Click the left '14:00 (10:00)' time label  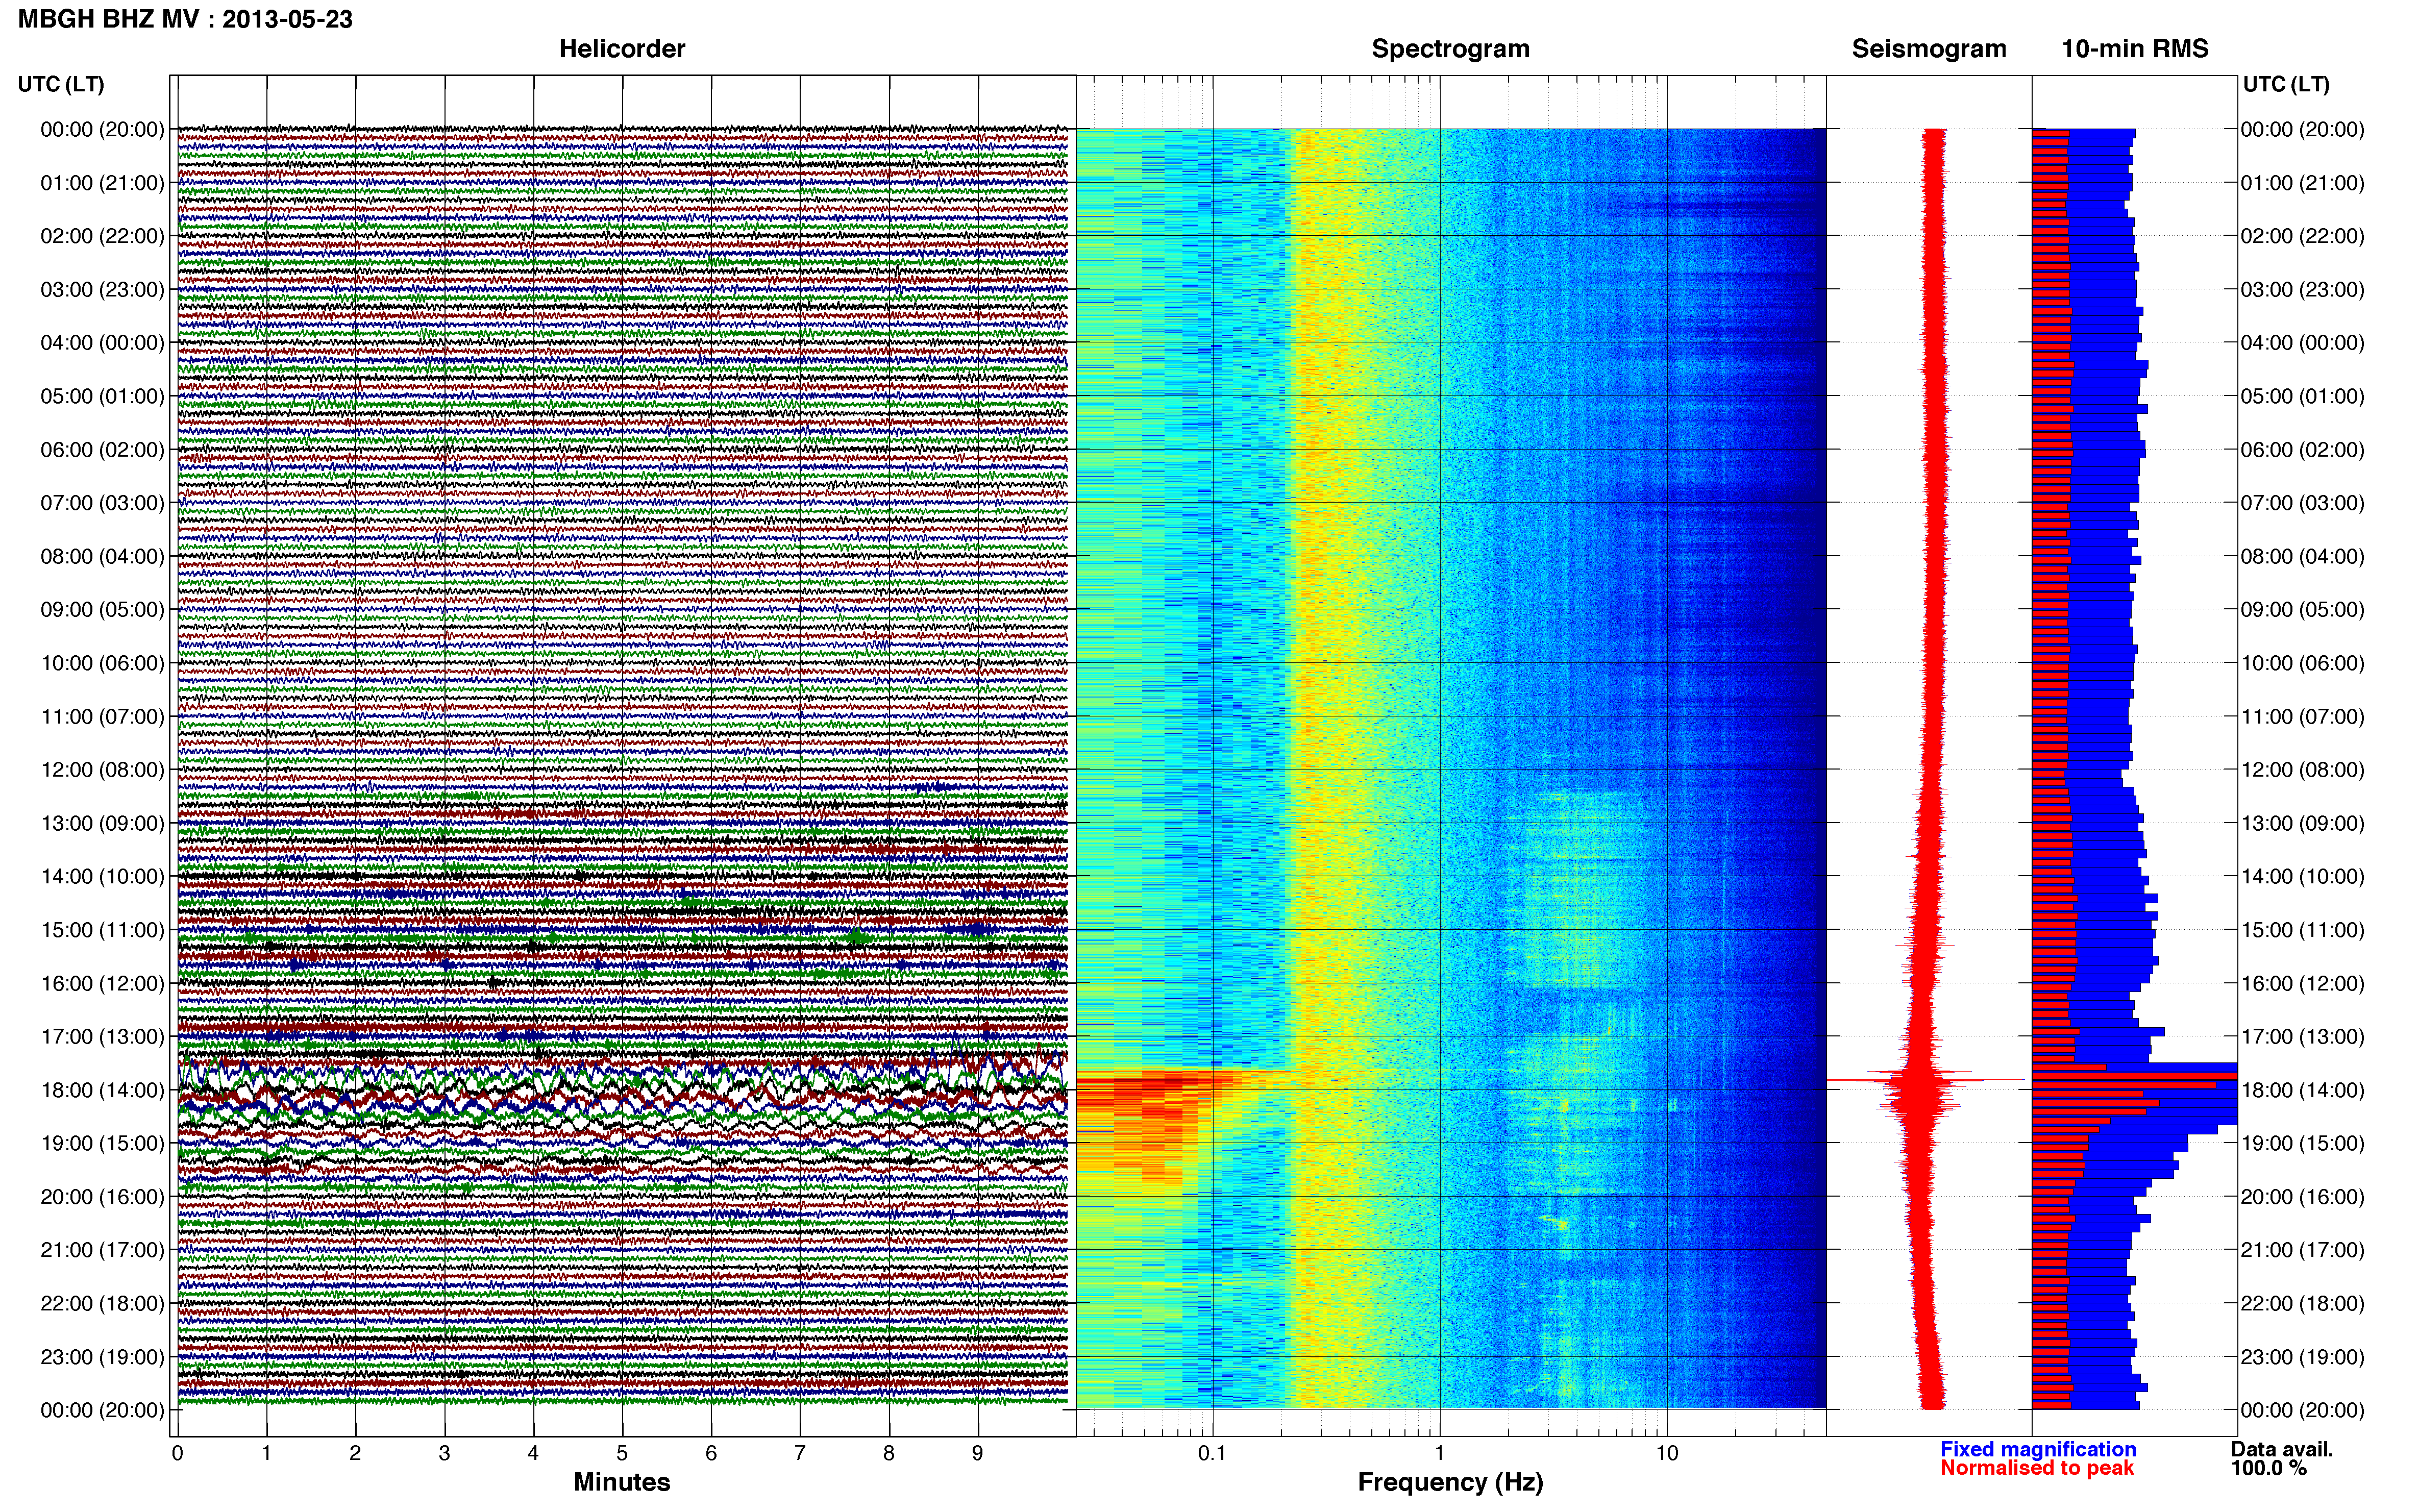pos(102,876)
